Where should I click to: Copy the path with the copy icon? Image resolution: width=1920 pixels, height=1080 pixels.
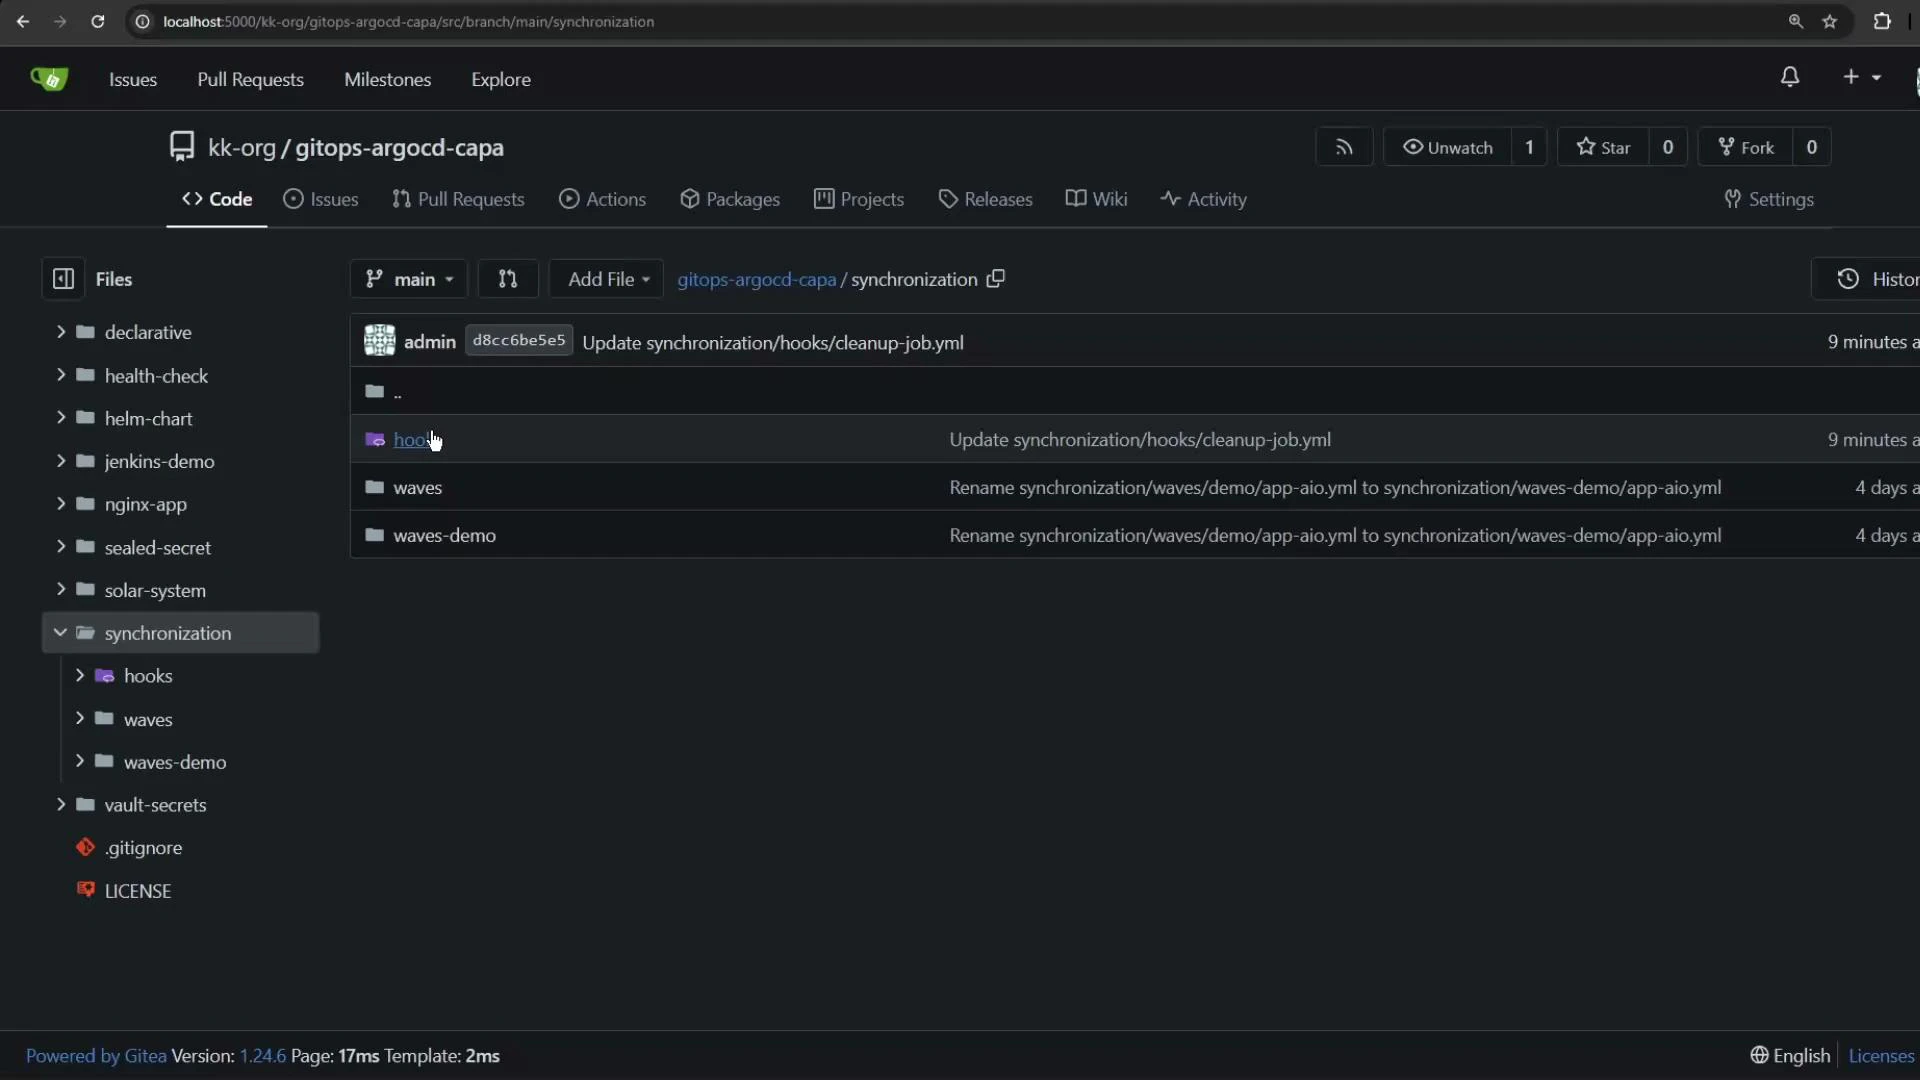[995, 279]
